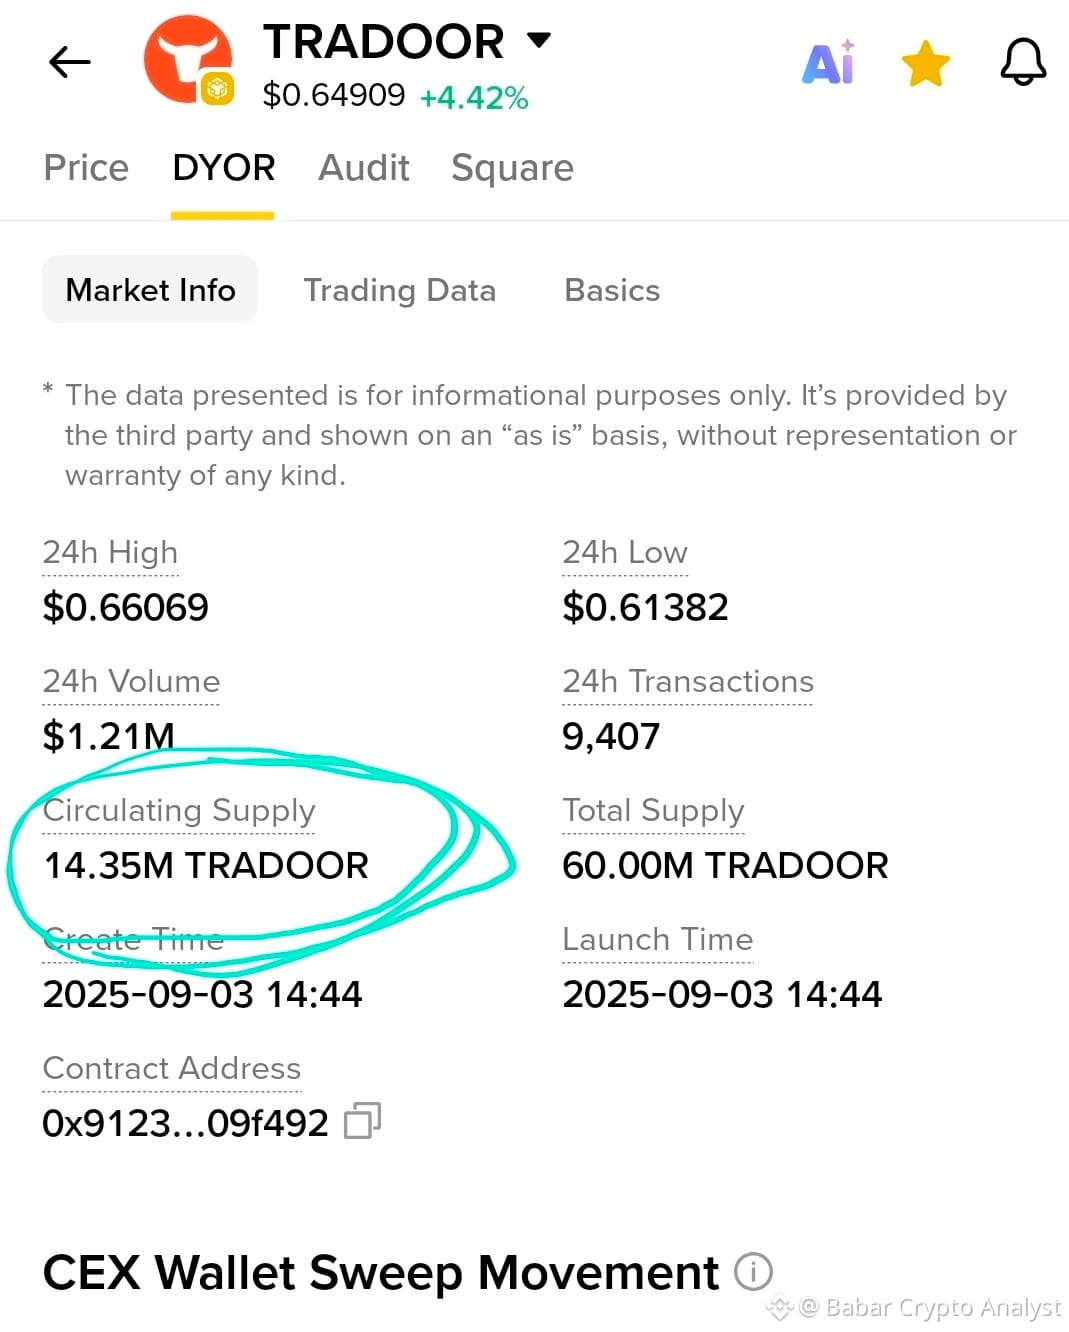
Task: Go to the Square tab
Action: pyautogui.click(x=512, y=168)
